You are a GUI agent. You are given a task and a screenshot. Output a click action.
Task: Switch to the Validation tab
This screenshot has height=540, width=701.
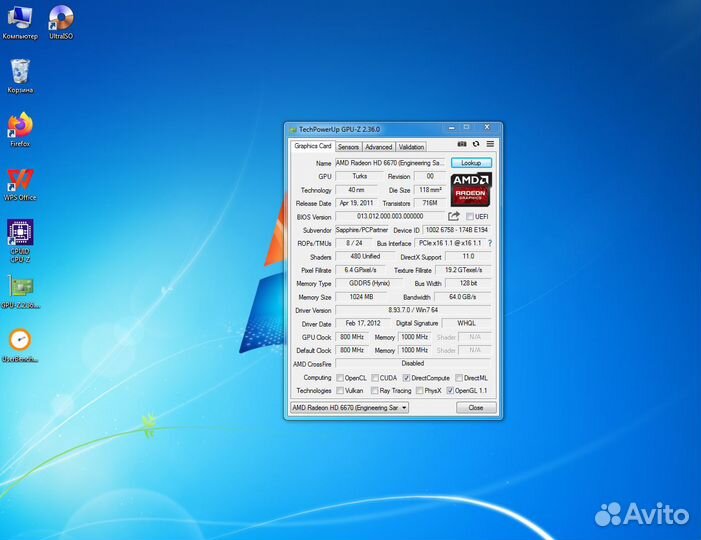click(x=411, y=147)
